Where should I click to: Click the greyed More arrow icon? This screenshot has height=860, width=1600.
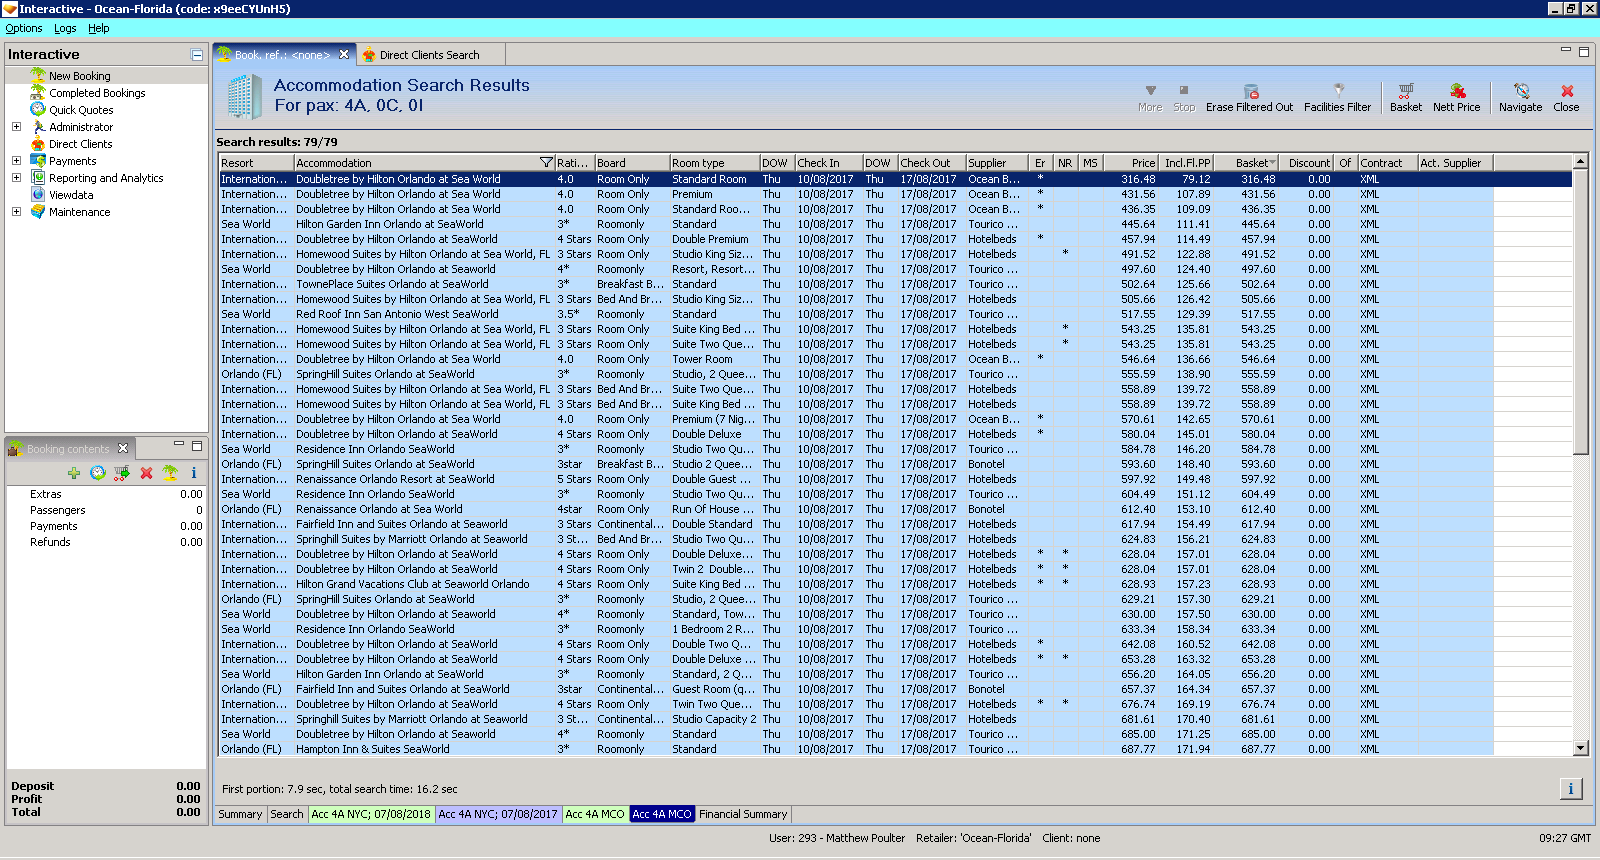[1150, 91]
